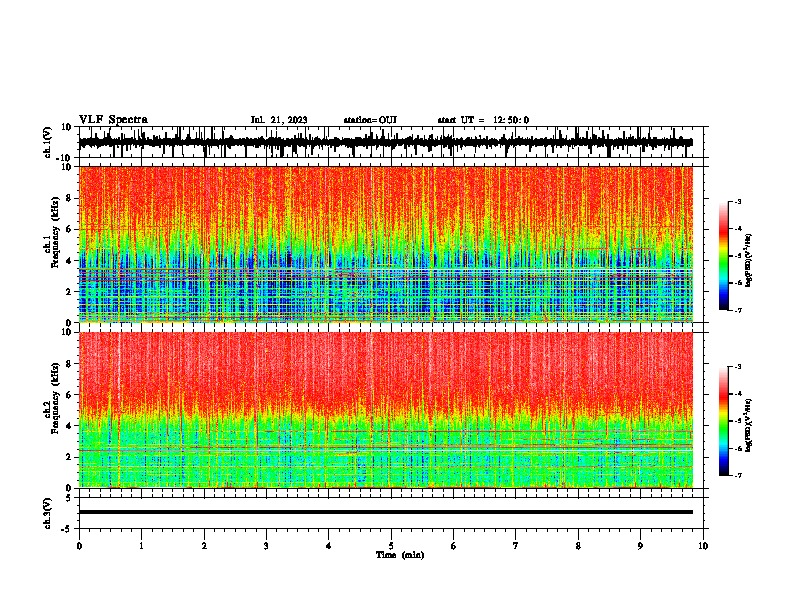The width and height of the screenshot is (792, 612).
Task: Click the "-7" tick on ch.2 color bar
Action: click(x=737, y=475)
